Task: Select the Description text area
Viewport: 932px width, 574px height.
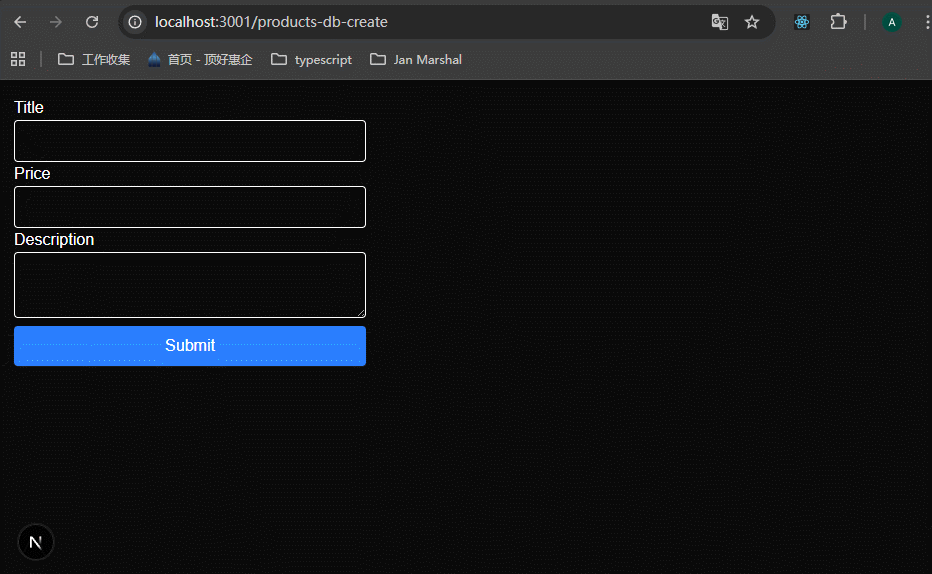Action: coord(190,285)
